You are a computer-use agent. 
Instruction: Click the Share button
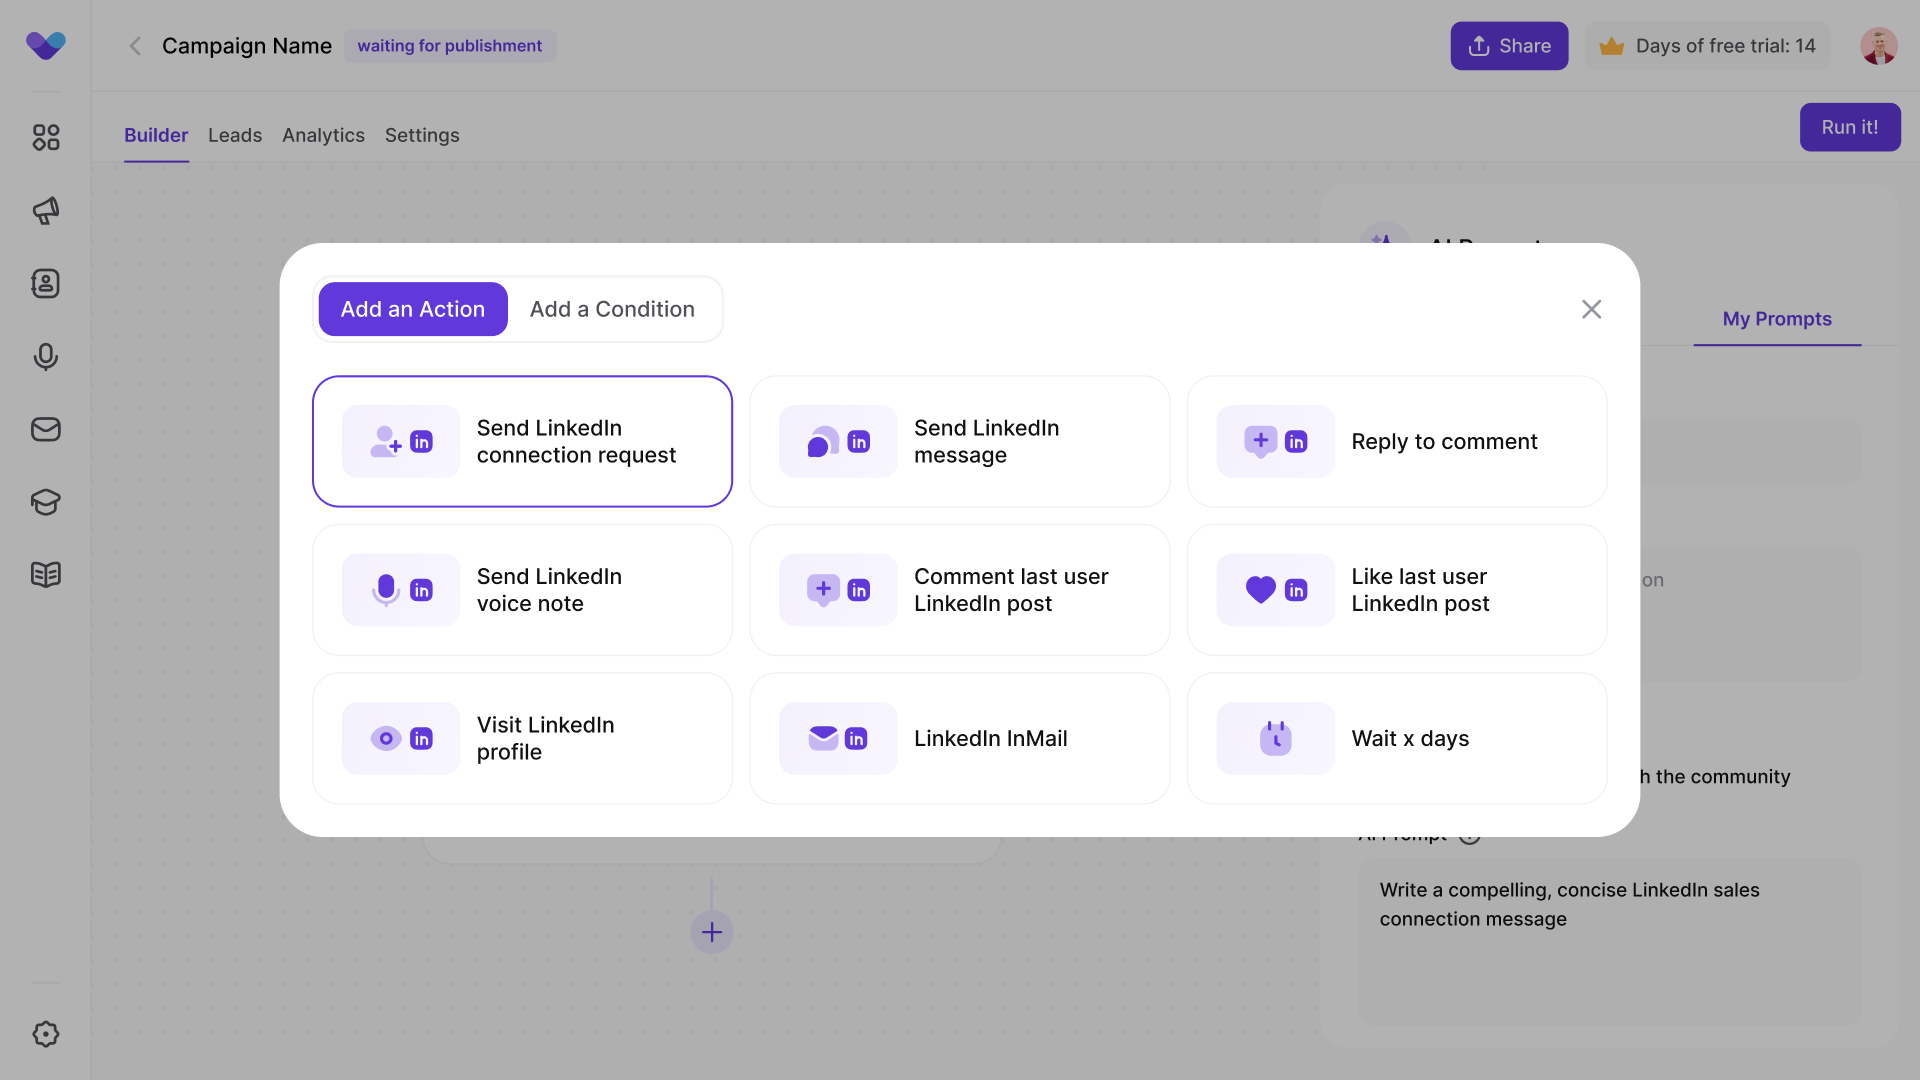1509,46
